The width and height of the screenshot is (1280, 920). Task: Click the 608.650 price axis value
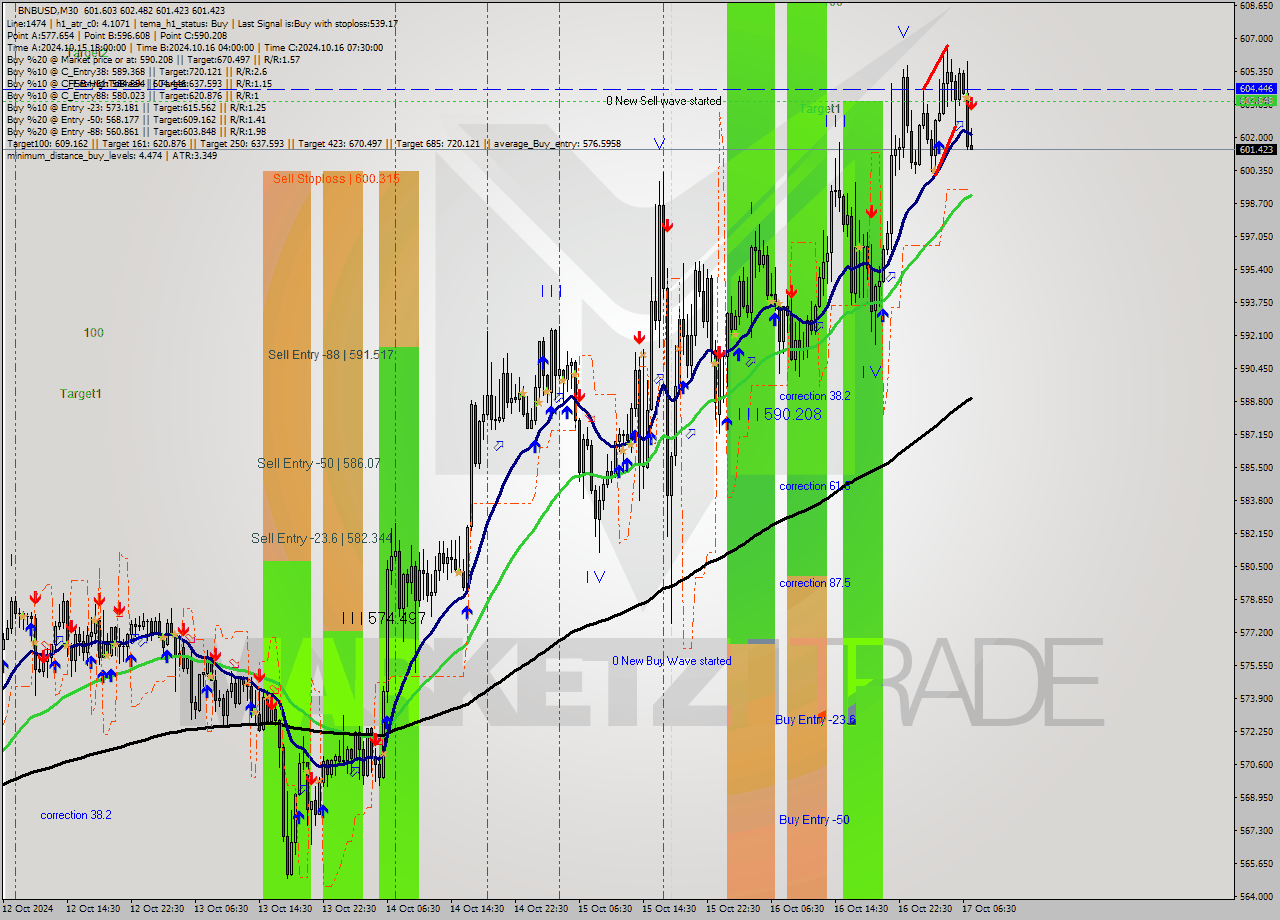[1256, 5]
